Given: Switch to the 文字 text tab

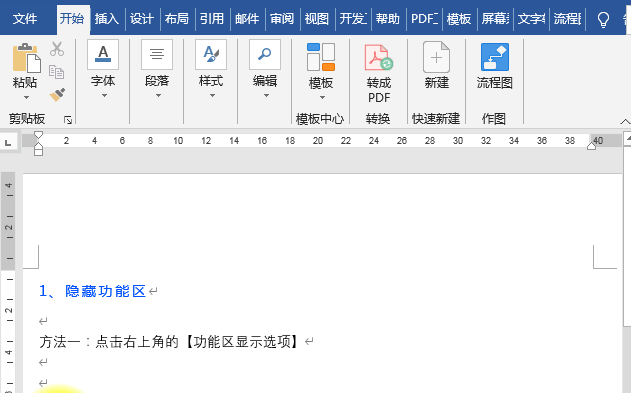Looking at the screenshot, I should [x=531, y=19].
